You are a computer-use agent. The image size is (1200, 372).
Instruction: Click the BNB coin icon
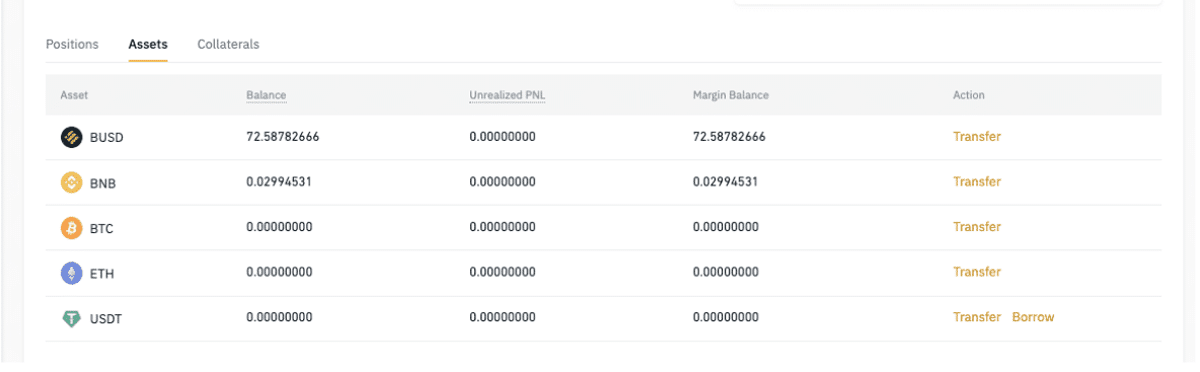click(71, 182)
